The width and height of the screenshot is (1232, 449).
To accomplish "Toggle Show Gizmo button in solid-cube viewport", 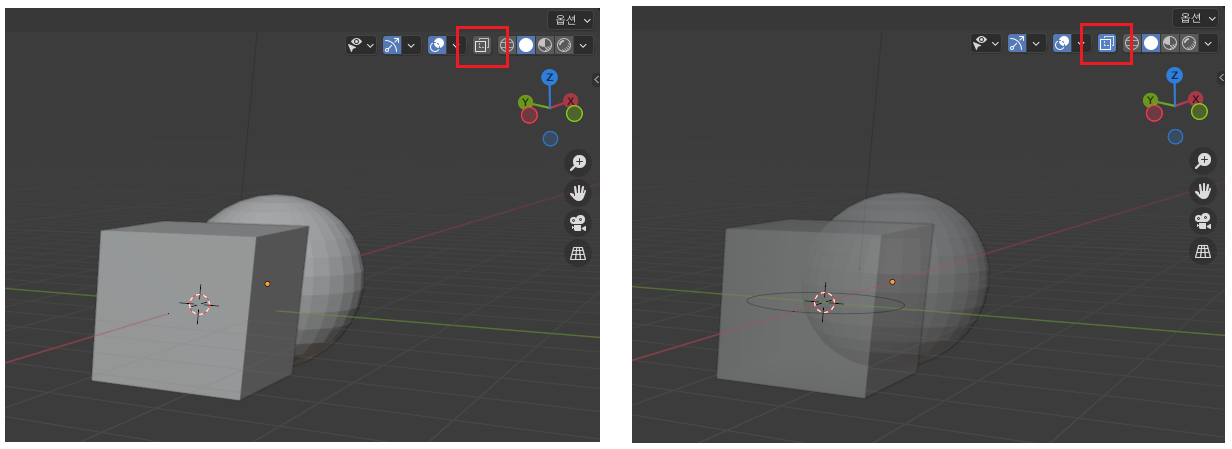I will point(392,45).
